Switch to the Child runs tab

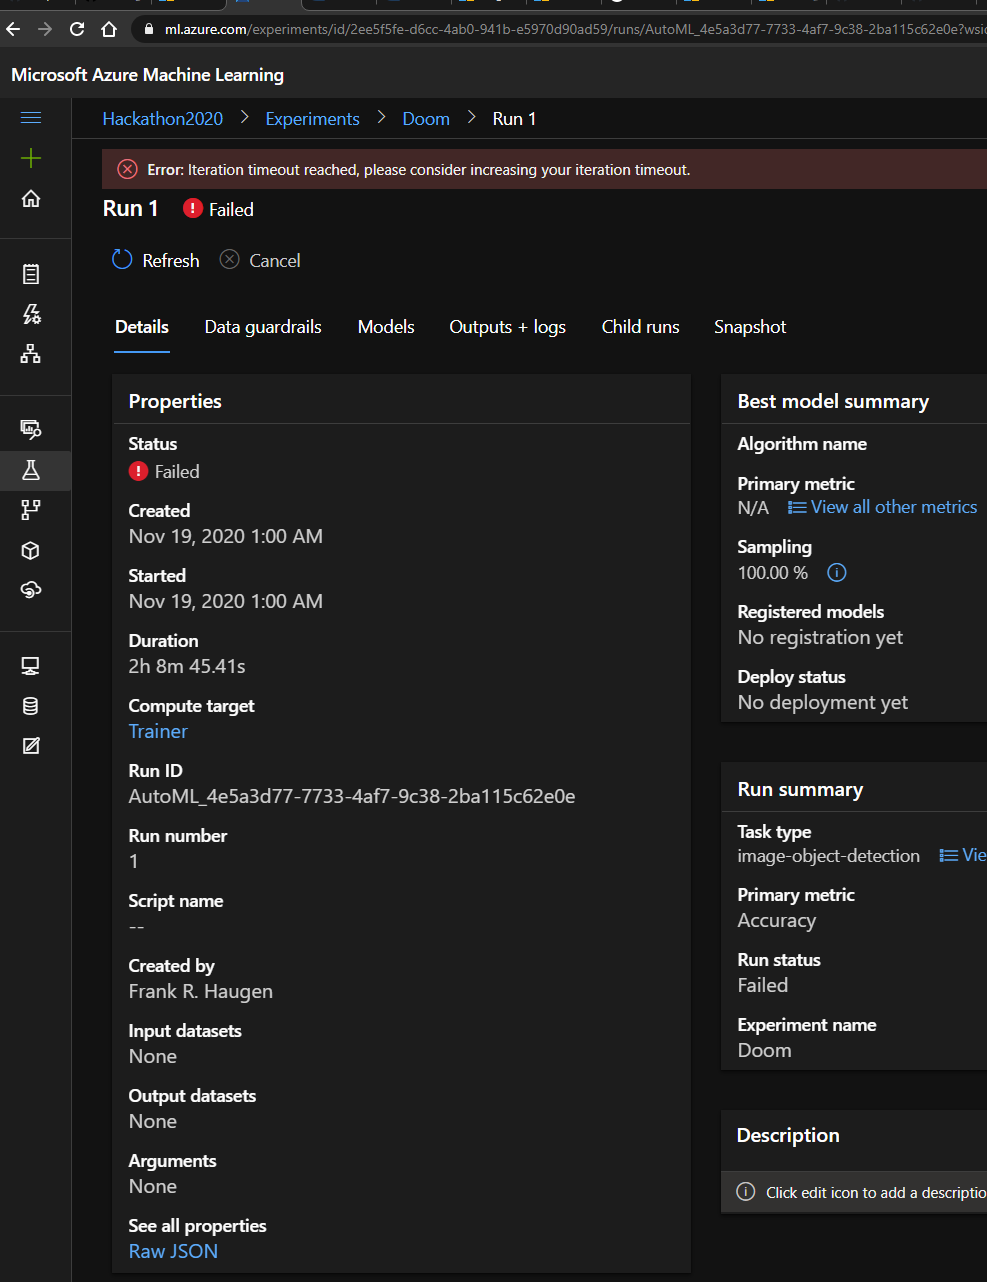640,326
